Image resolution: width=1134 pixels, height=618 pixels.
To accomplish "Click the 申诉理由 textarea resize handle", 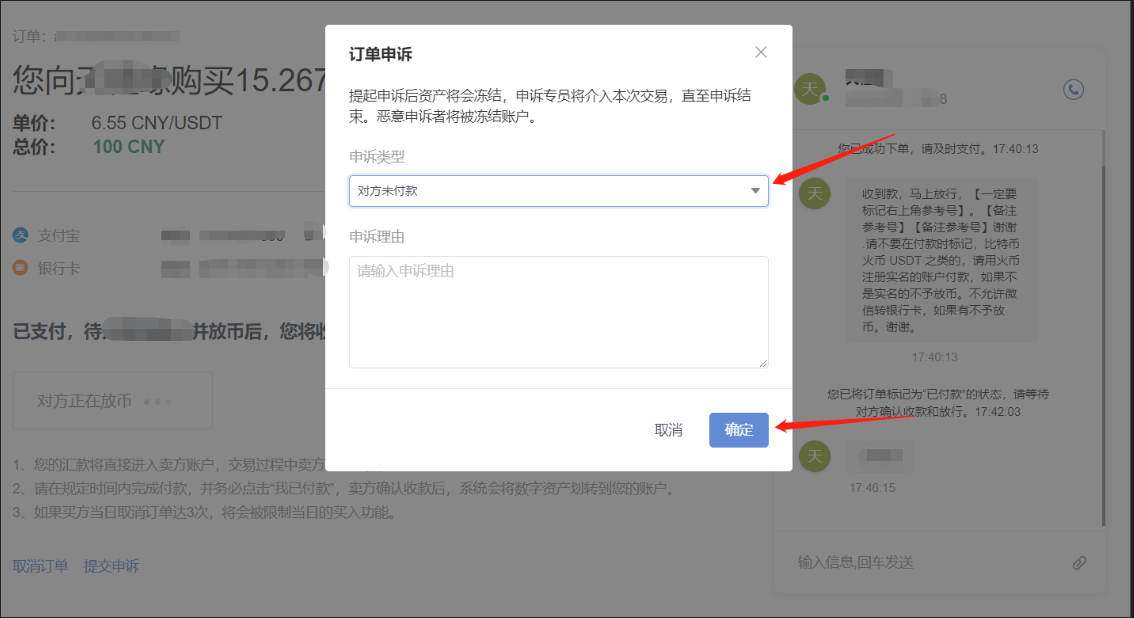I will [763, 362].
